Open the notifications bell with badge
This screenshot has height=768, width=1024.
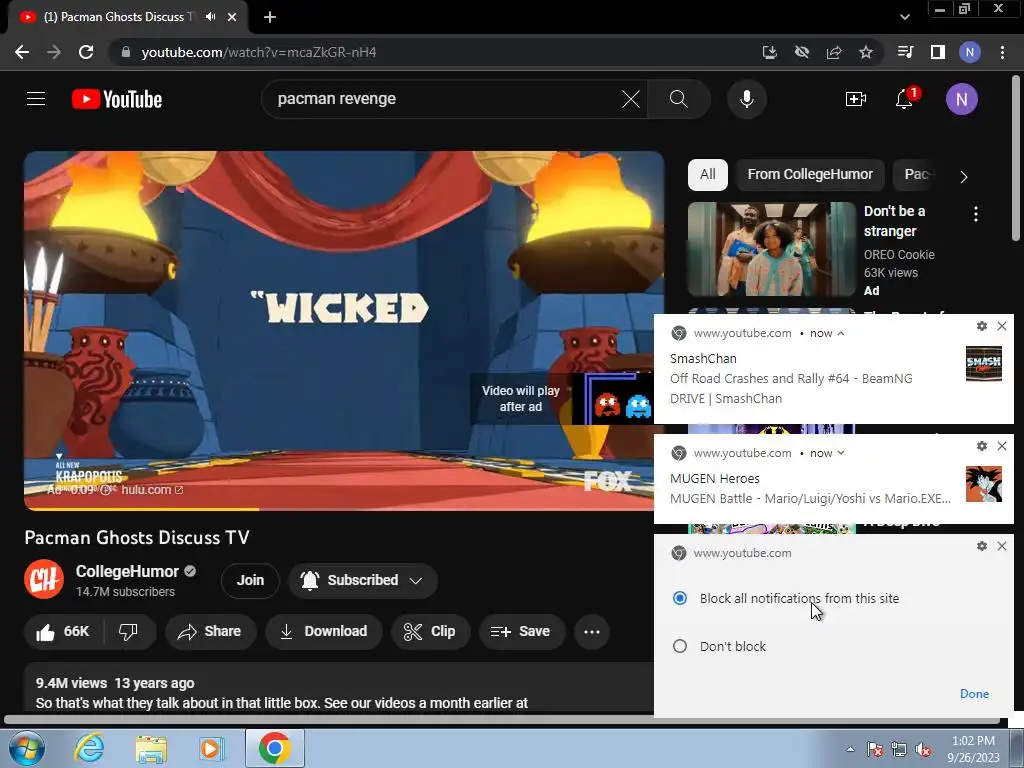coord(905,99)
